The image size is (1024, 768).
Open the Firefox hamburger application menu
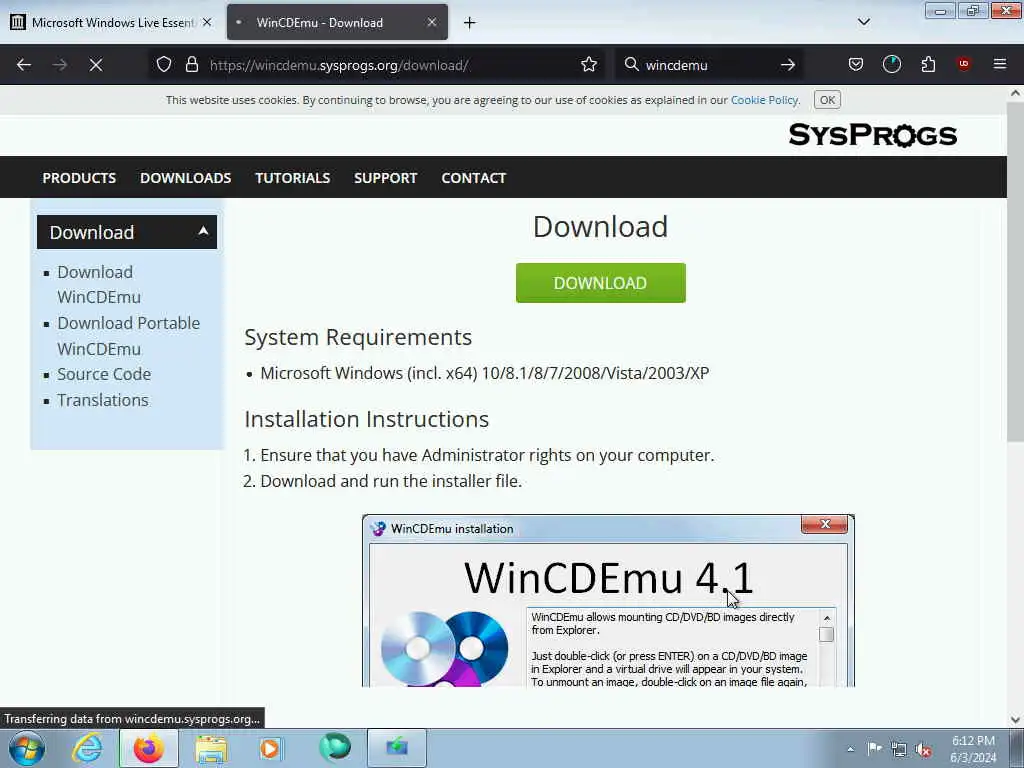tap(1000, 64)
